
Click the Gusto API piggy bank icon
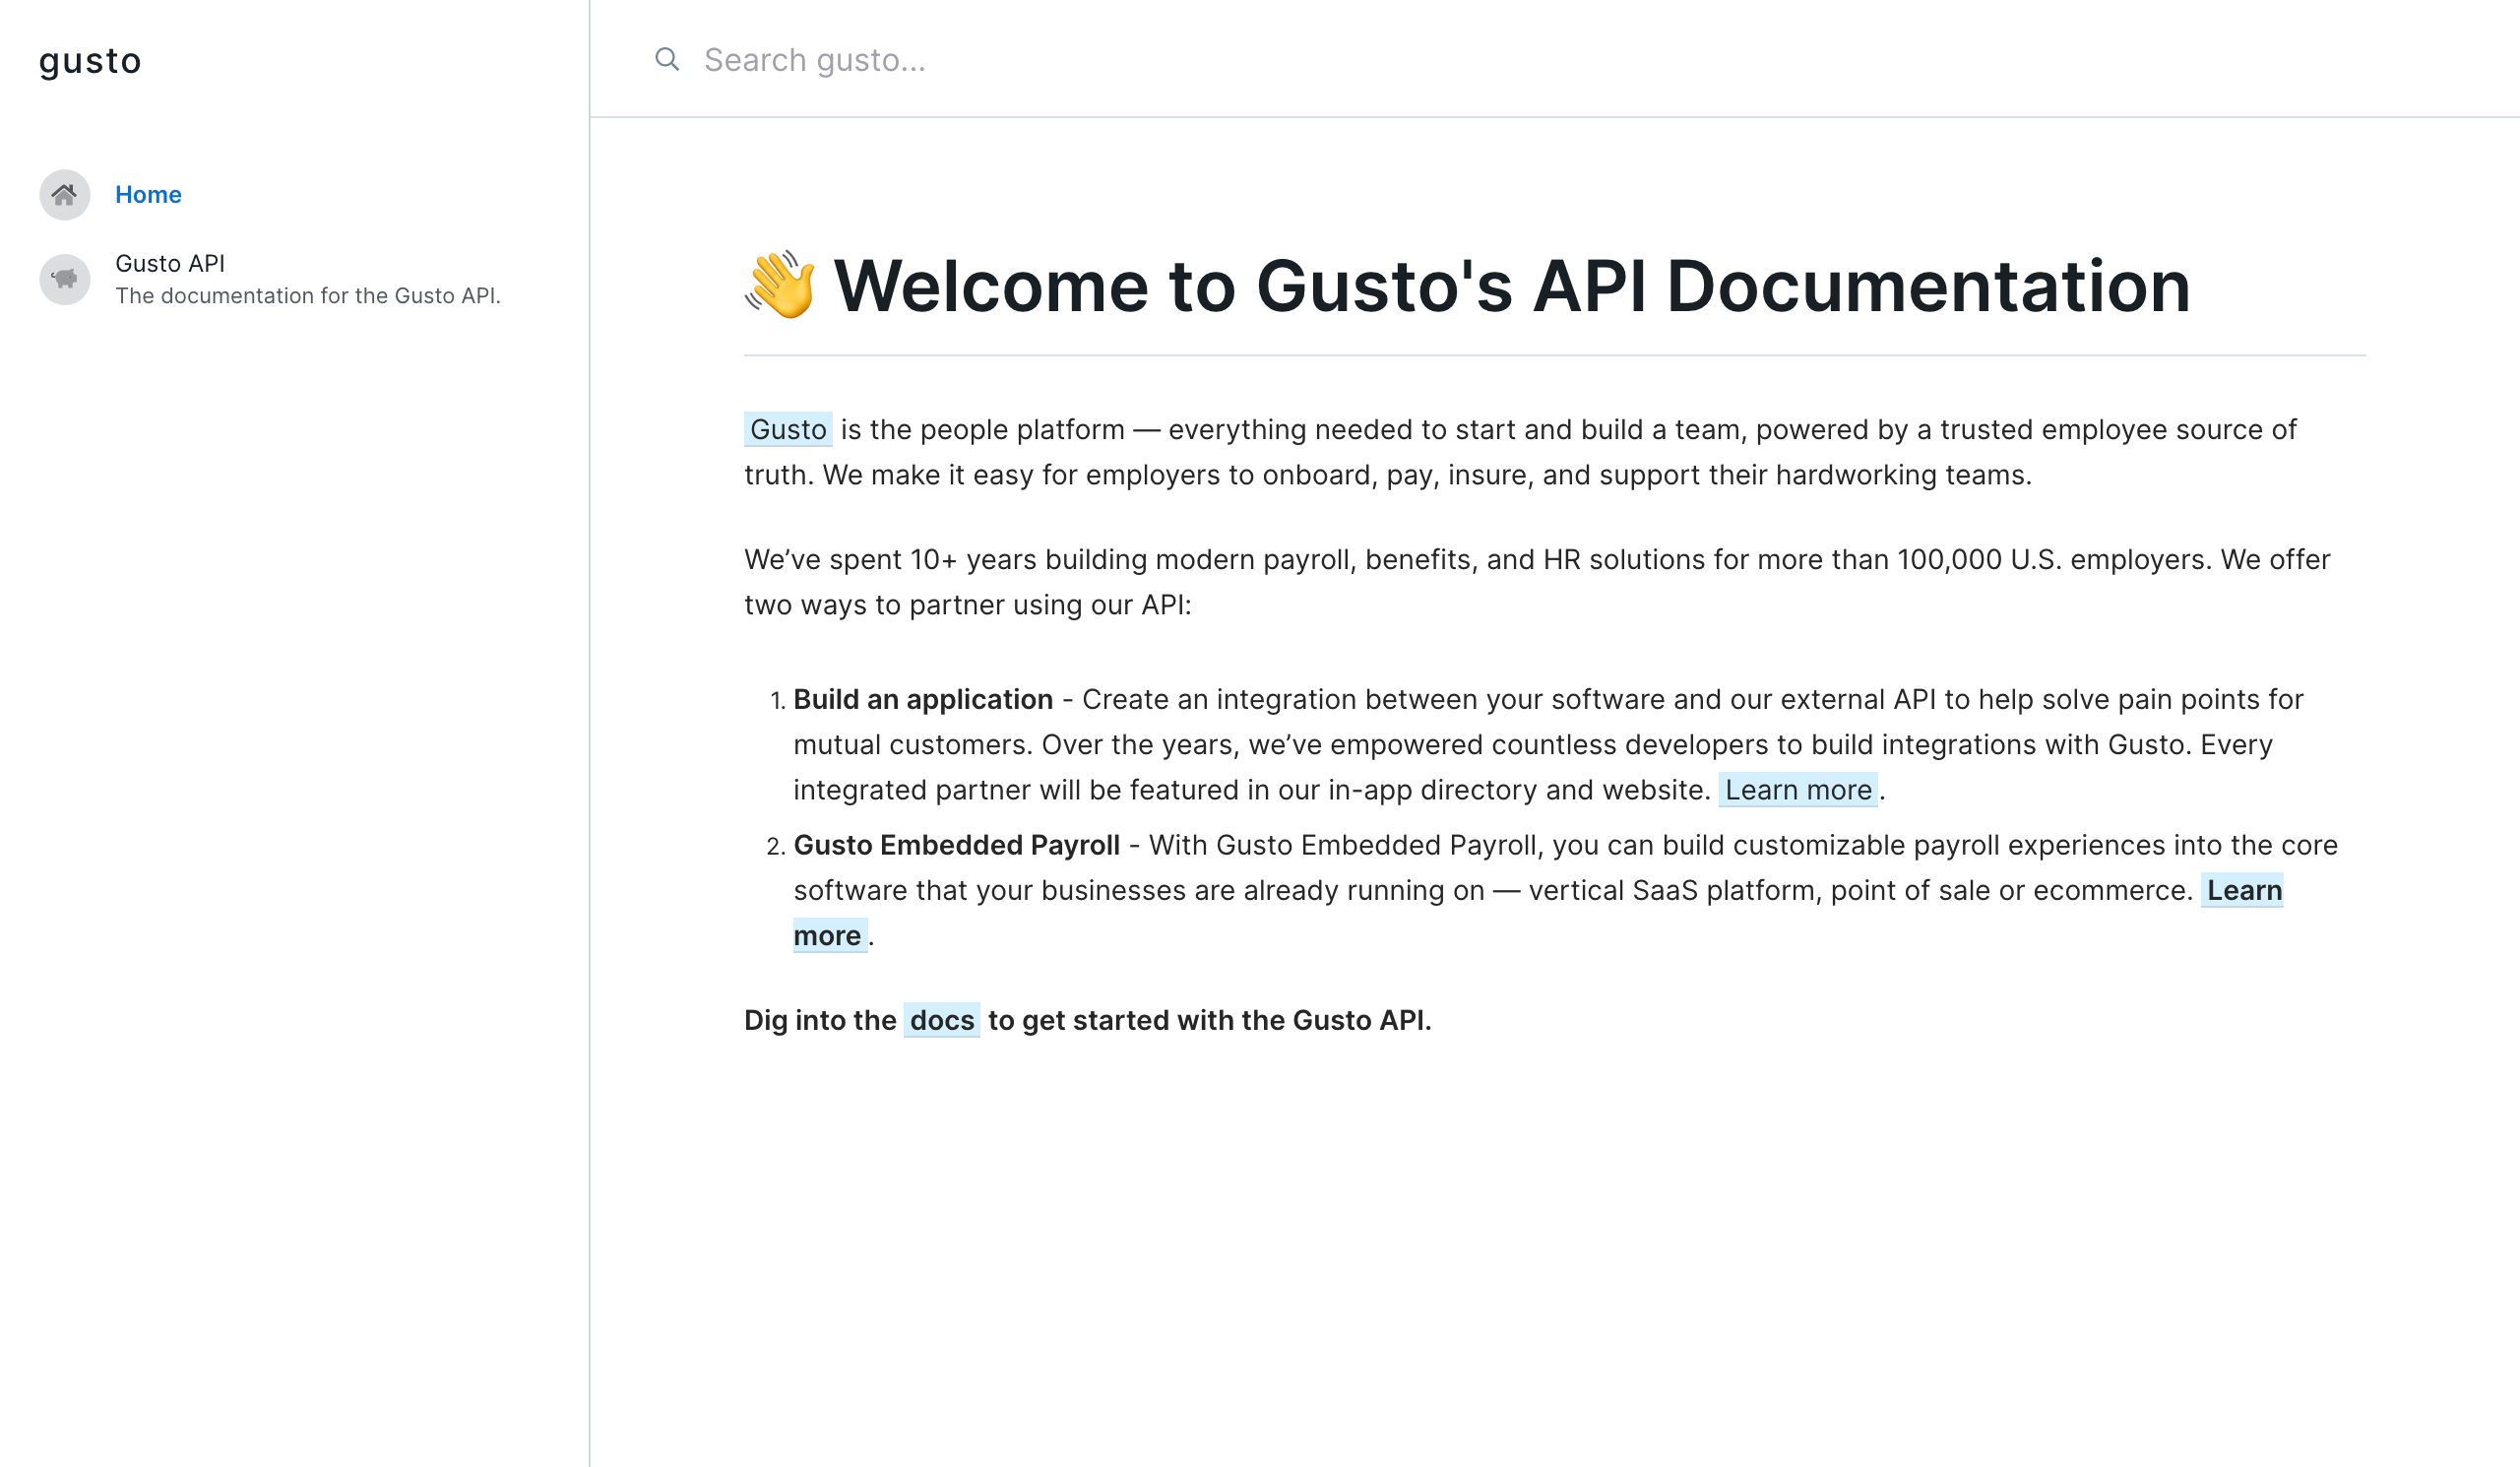(65, 279)
